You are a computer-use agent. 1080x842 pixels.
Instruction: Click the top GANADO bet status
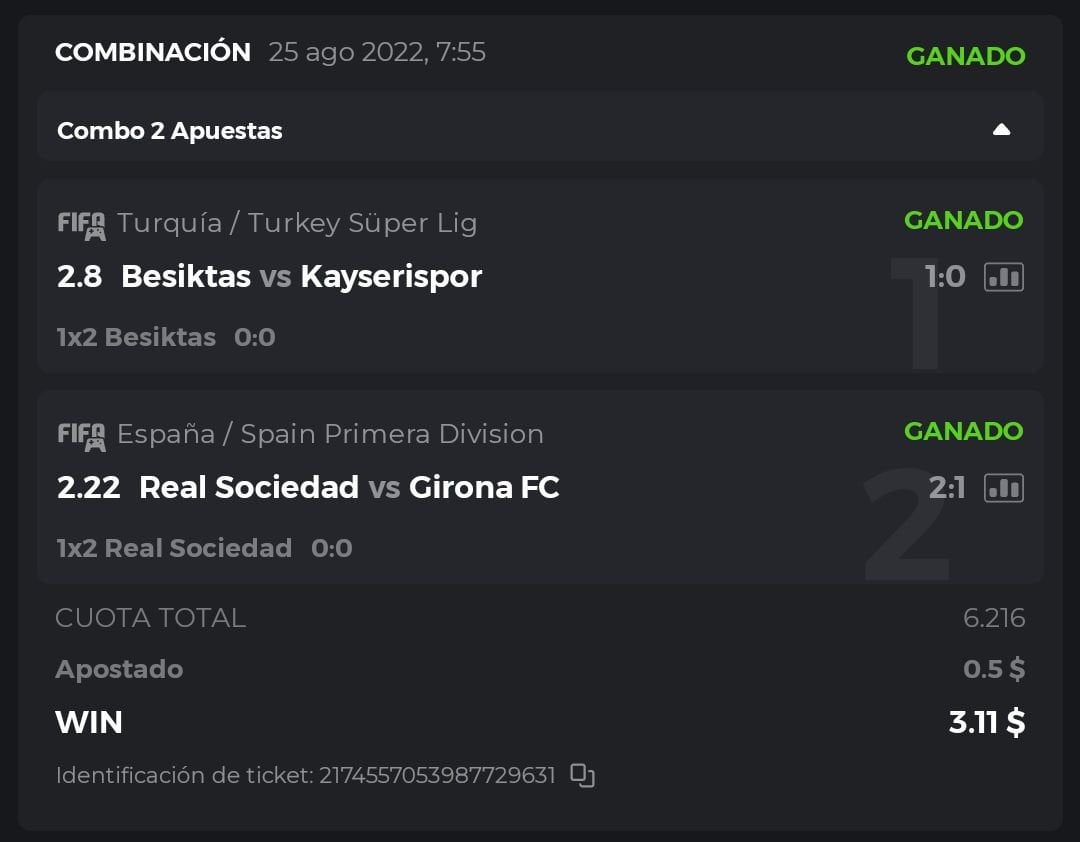pos(965,56)
